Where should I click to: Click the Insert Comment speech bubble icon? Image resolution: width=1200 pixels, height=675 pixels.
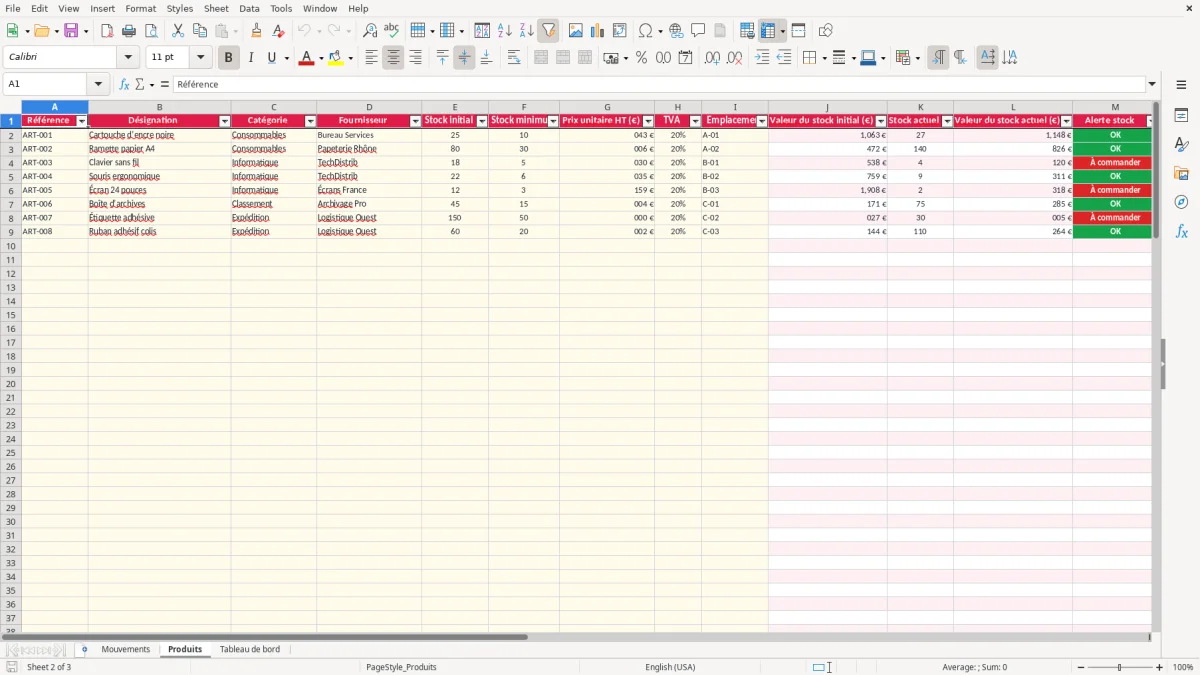click(698, 31)
